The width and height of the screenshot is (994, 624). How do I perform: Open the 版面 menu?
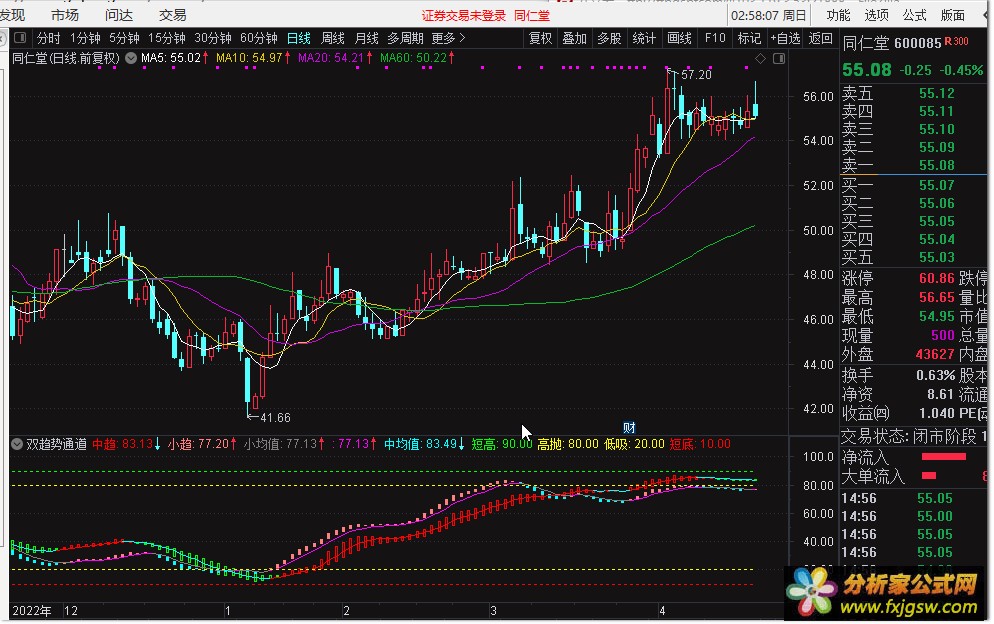pyautogui.click(x=953, y=15)
